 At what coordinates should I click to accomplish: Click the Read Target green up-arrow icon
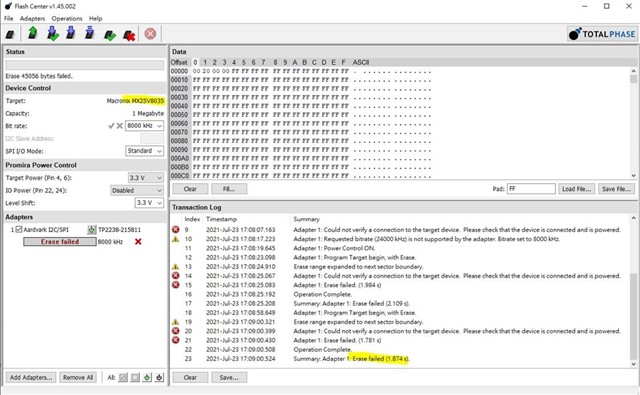coord(33,33)
